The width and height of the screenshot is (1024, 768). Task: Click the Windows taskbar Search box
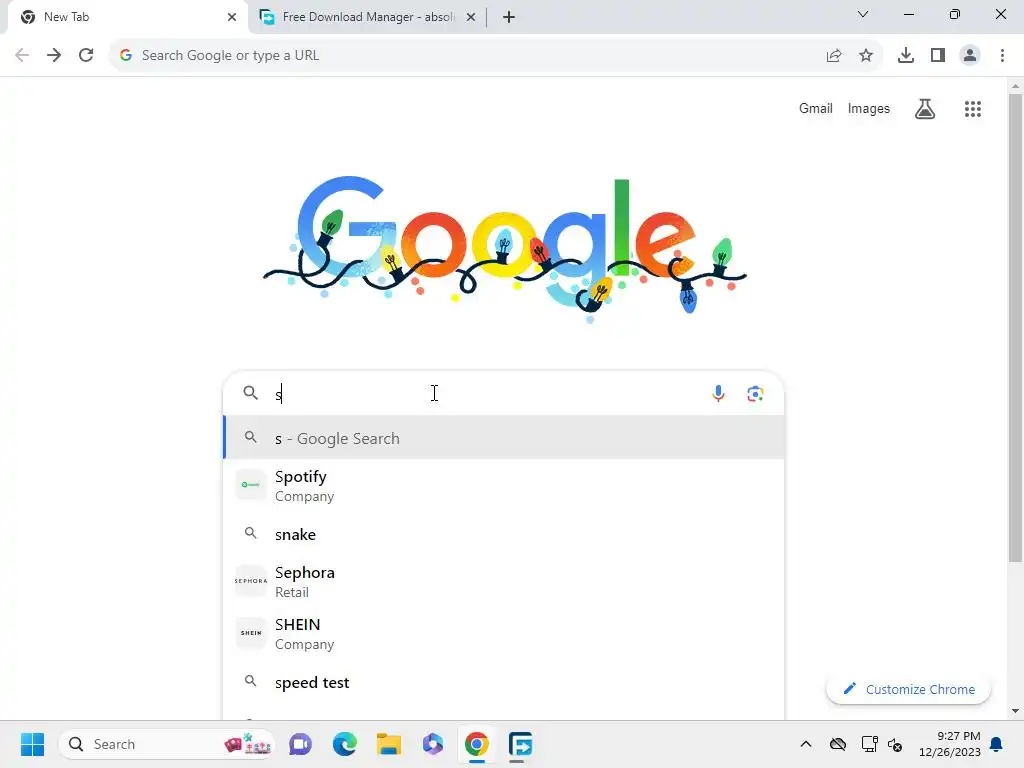[x=167, y=744]
